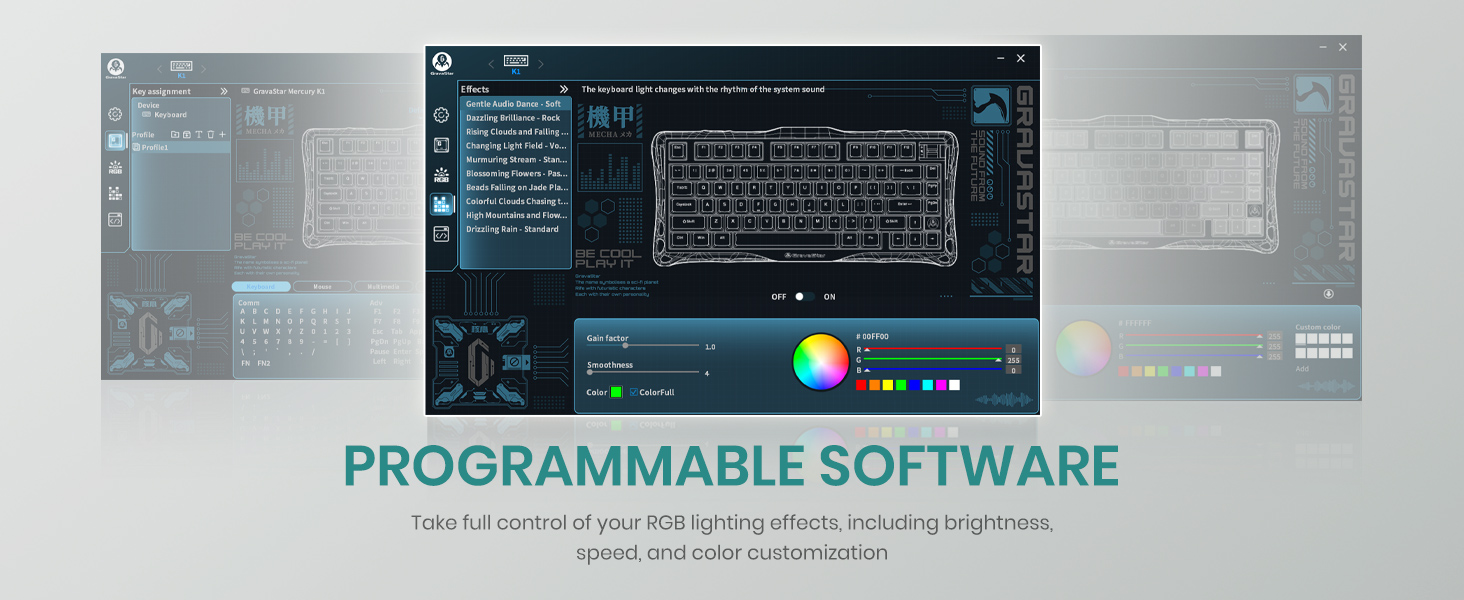Select Changing Light Field effect
Image resolution: width=1464 pixels, height=600 pixels.
click(x=516, y=146)
